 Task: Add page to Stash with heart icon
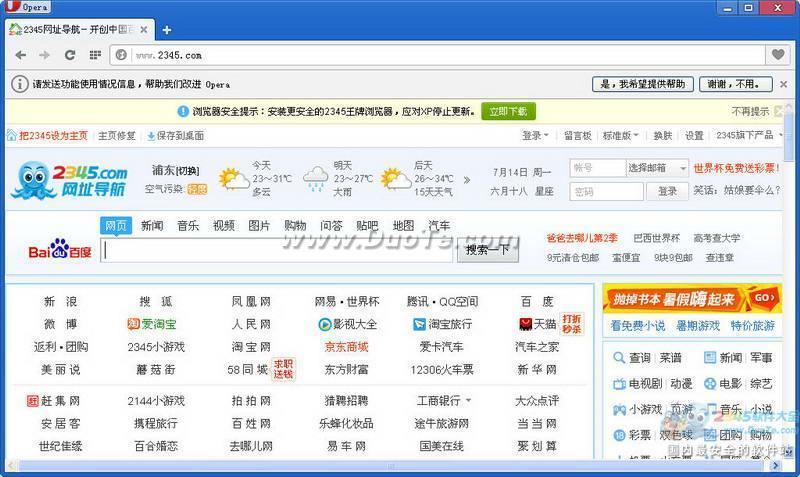(x=778, y=55)
